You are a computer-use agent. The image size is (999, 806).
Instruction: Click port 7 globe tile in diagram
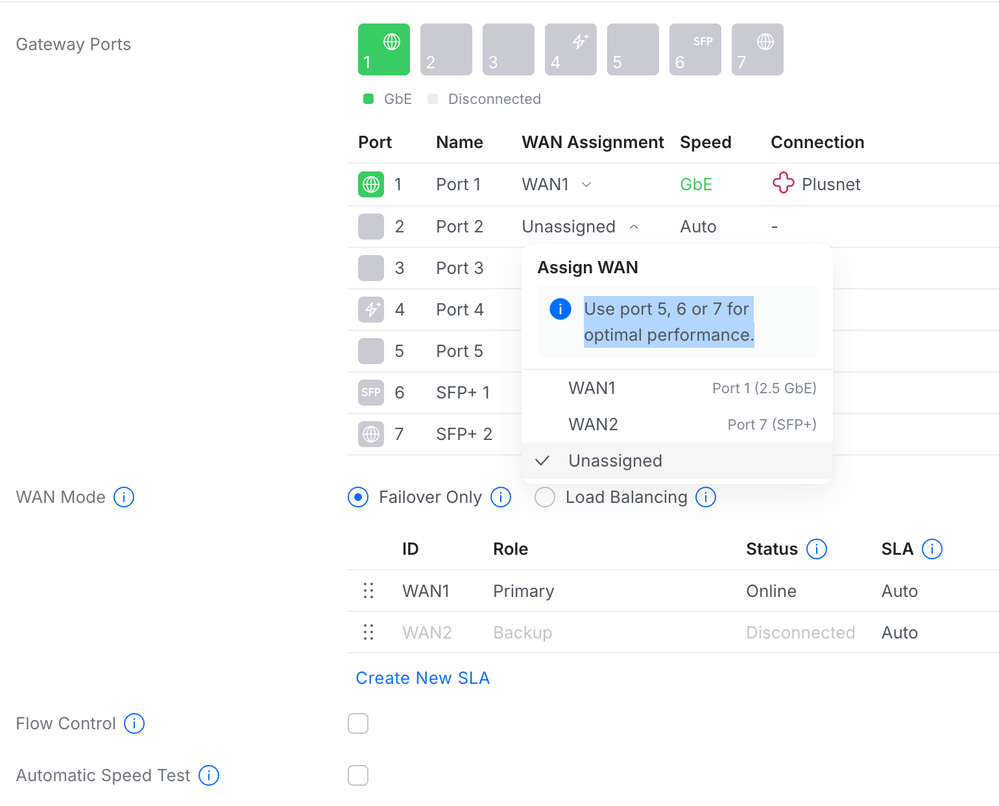point(757,50)
